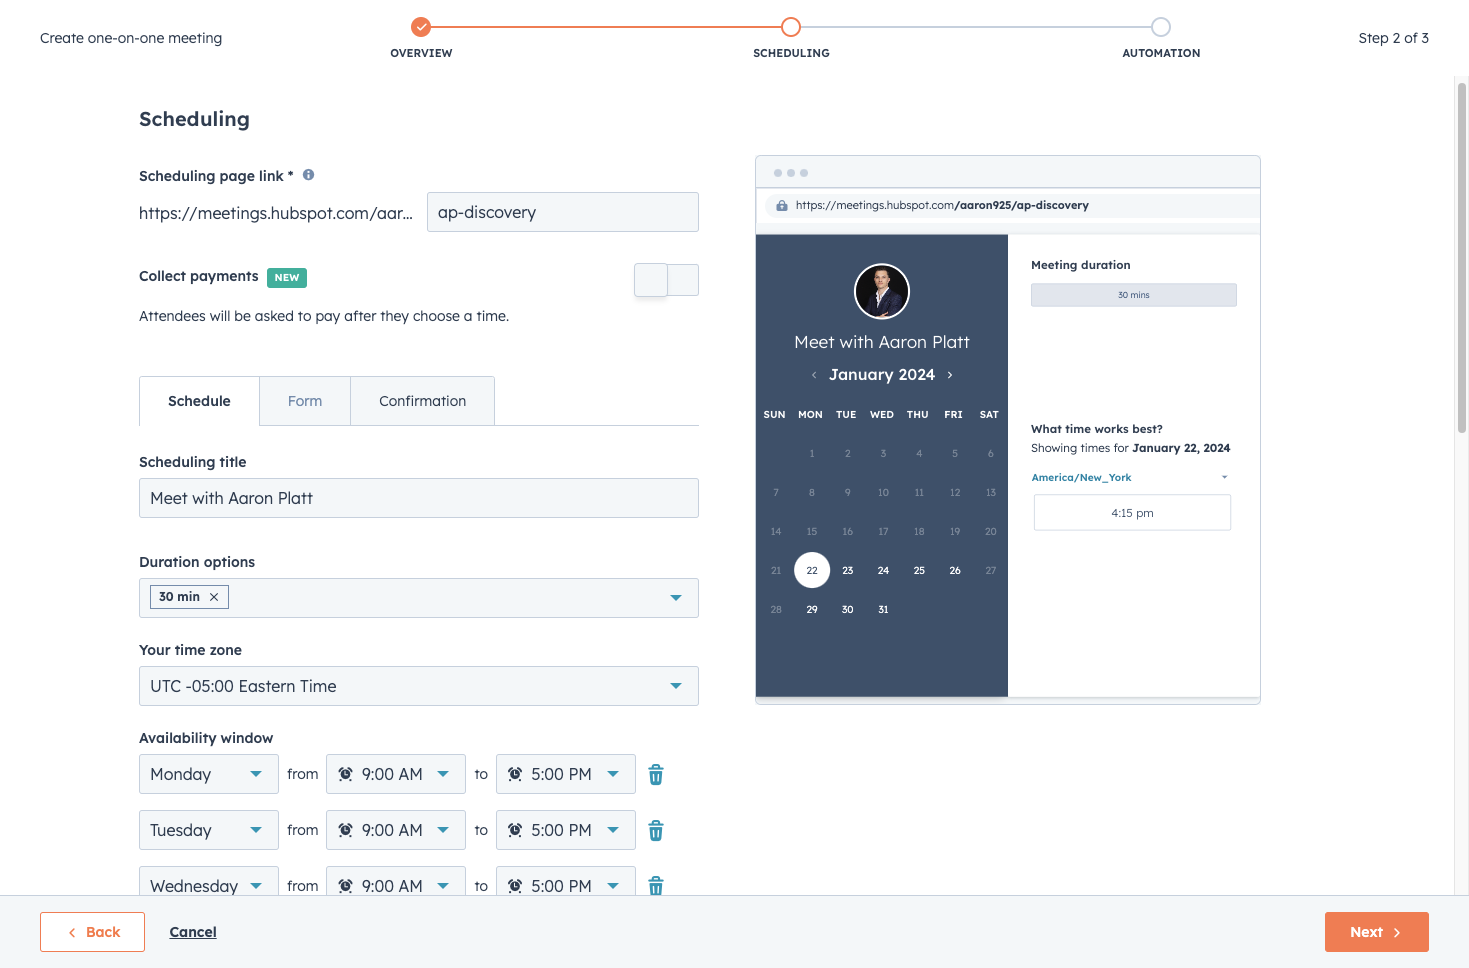Image resolution: width=1469 pixels, height=968 pixels.
Task: Delete the Wednesday availability row
Action: point(656,885)
